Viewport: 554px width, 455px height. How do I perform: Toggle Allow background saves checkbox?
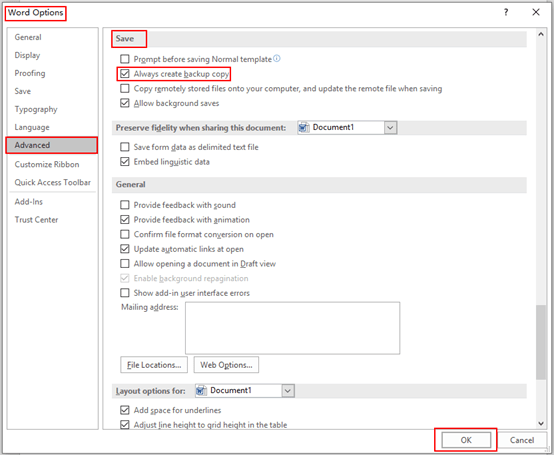click(x=125, y=103)
